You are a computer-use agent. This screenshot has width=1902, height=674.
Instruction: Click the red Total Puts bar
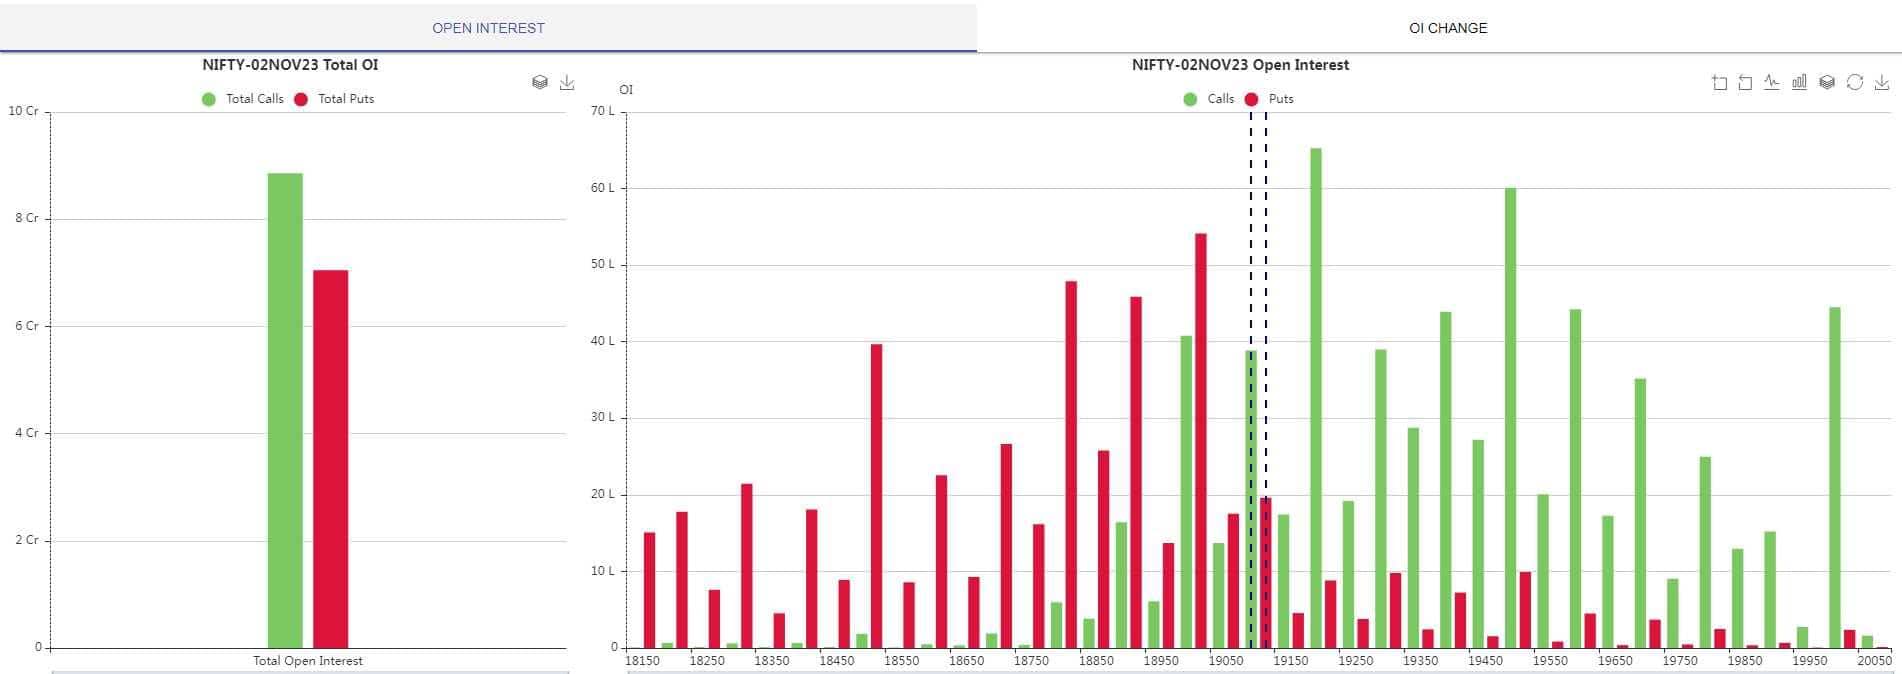(x=330, y=460)
